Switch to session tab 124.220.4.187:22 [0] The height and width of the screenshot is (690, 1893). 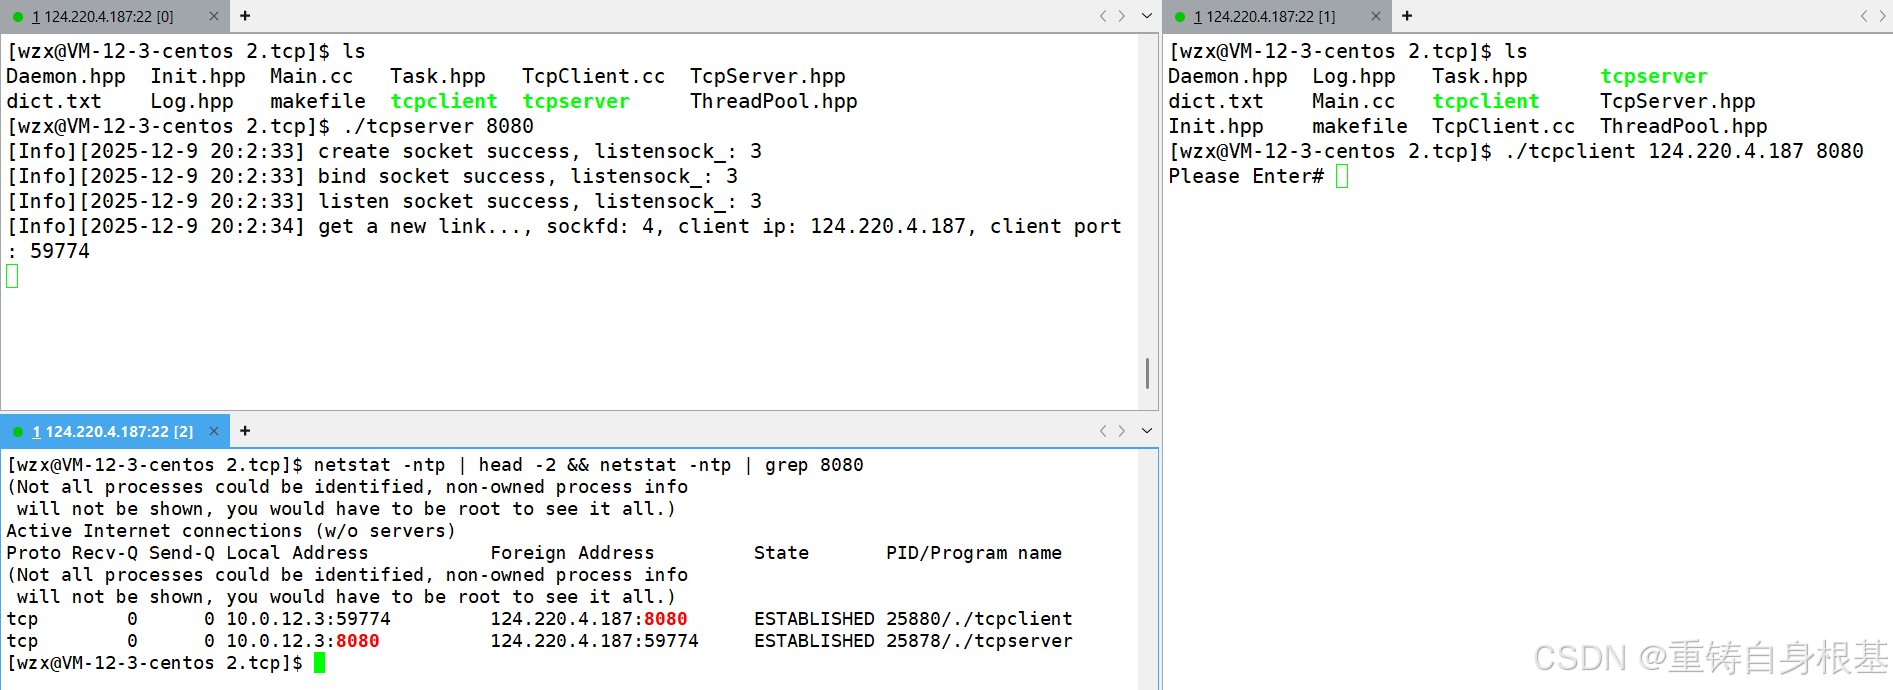point(103,16)
